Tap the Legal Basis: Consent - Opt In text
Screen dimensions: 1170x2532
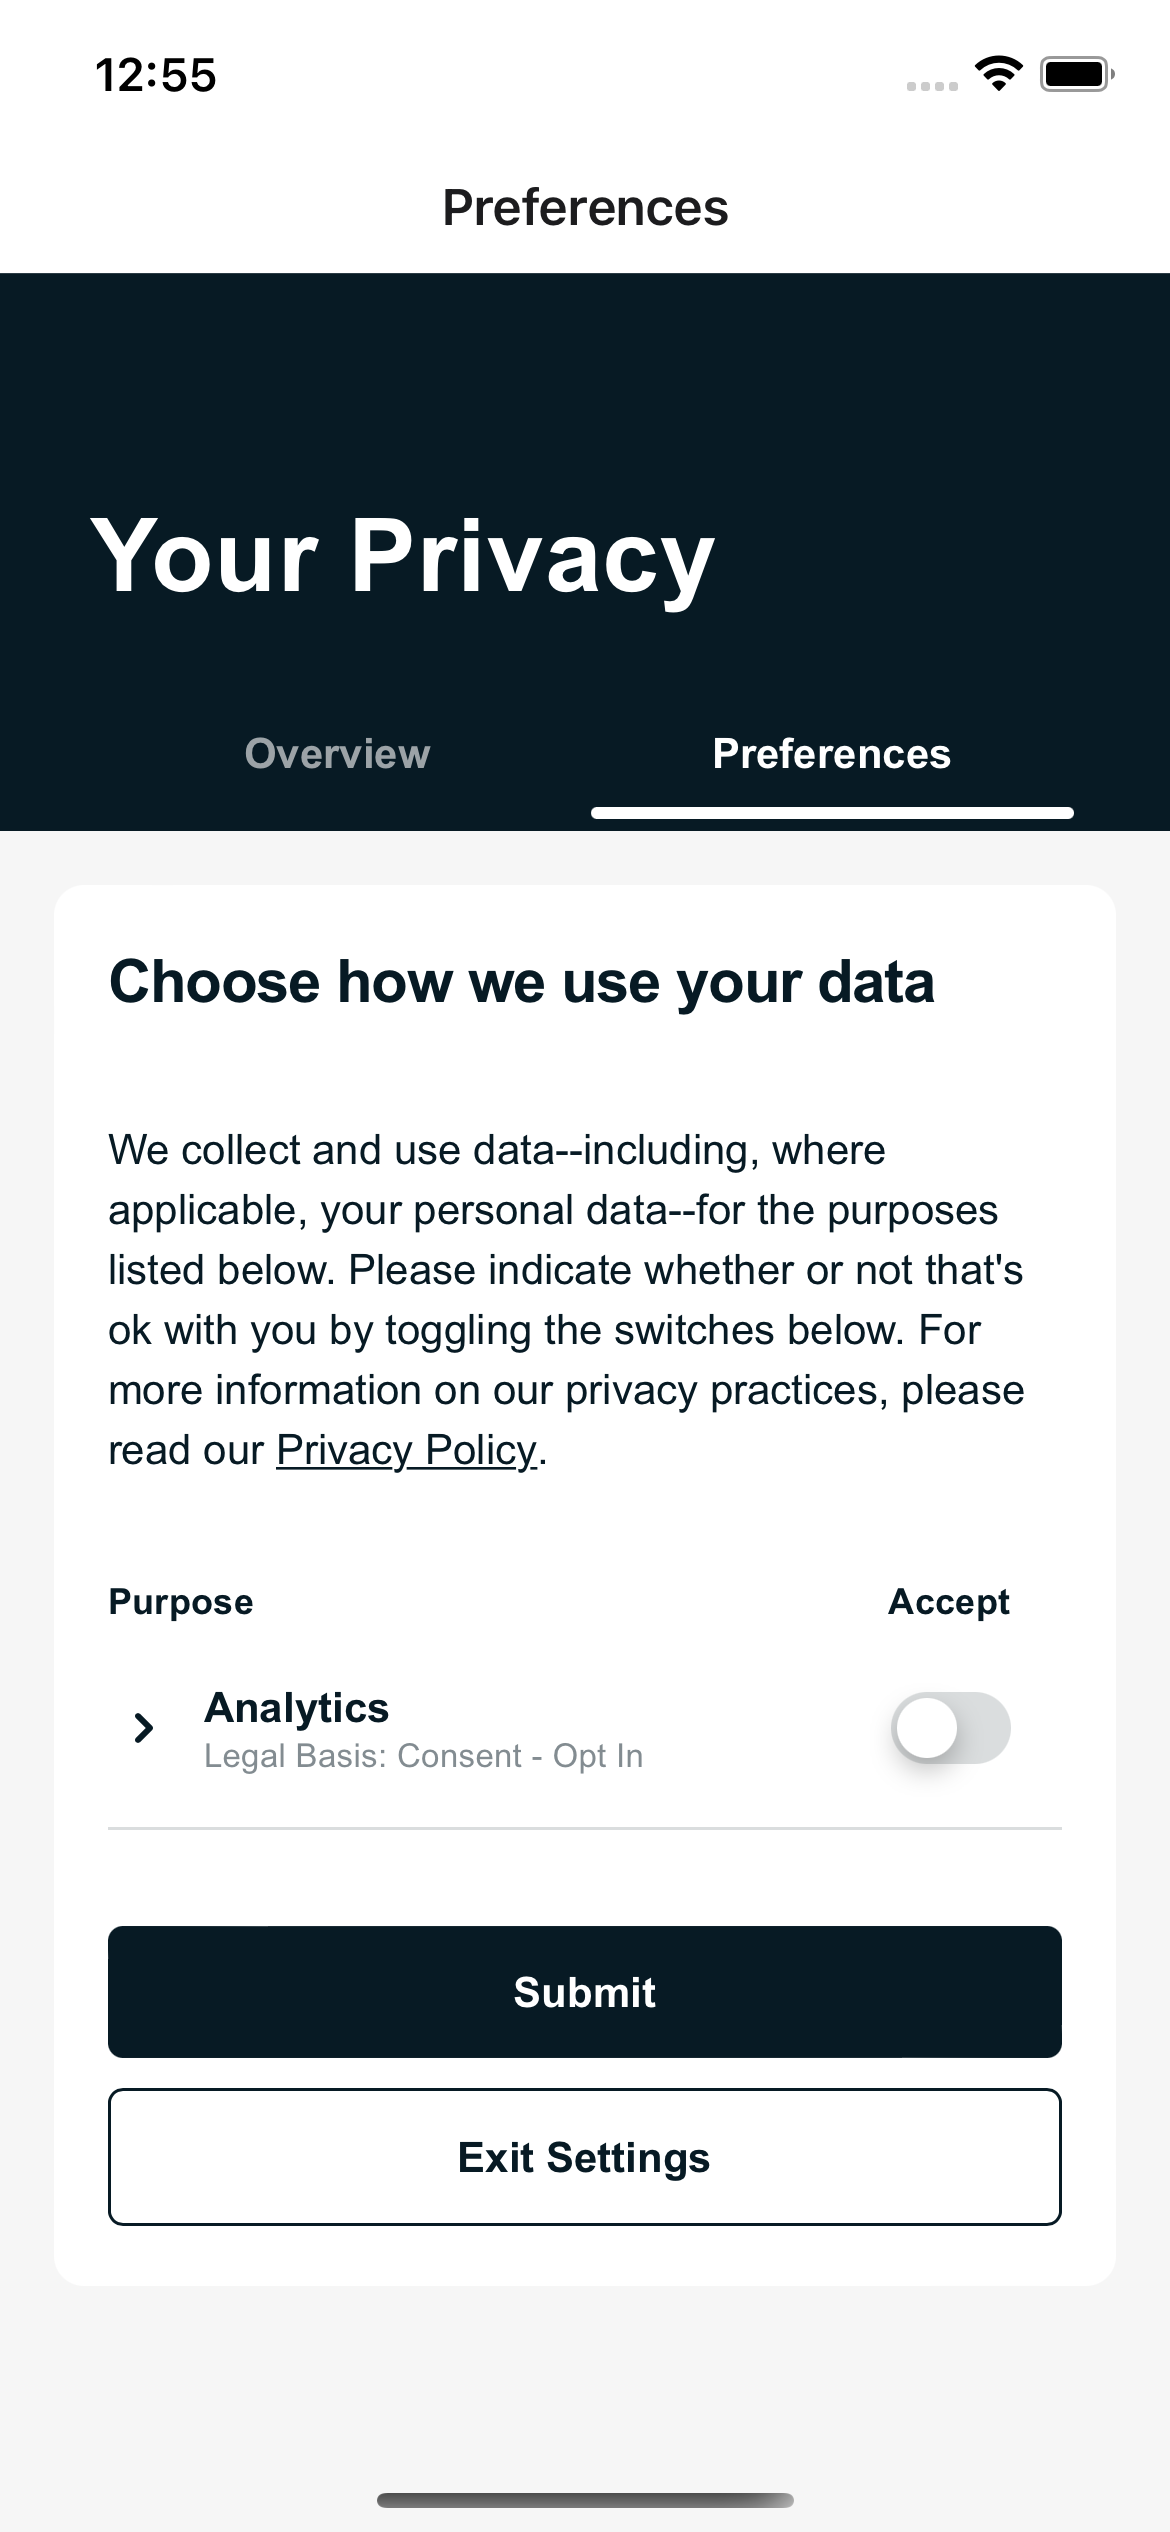(x=424, y=1756)
